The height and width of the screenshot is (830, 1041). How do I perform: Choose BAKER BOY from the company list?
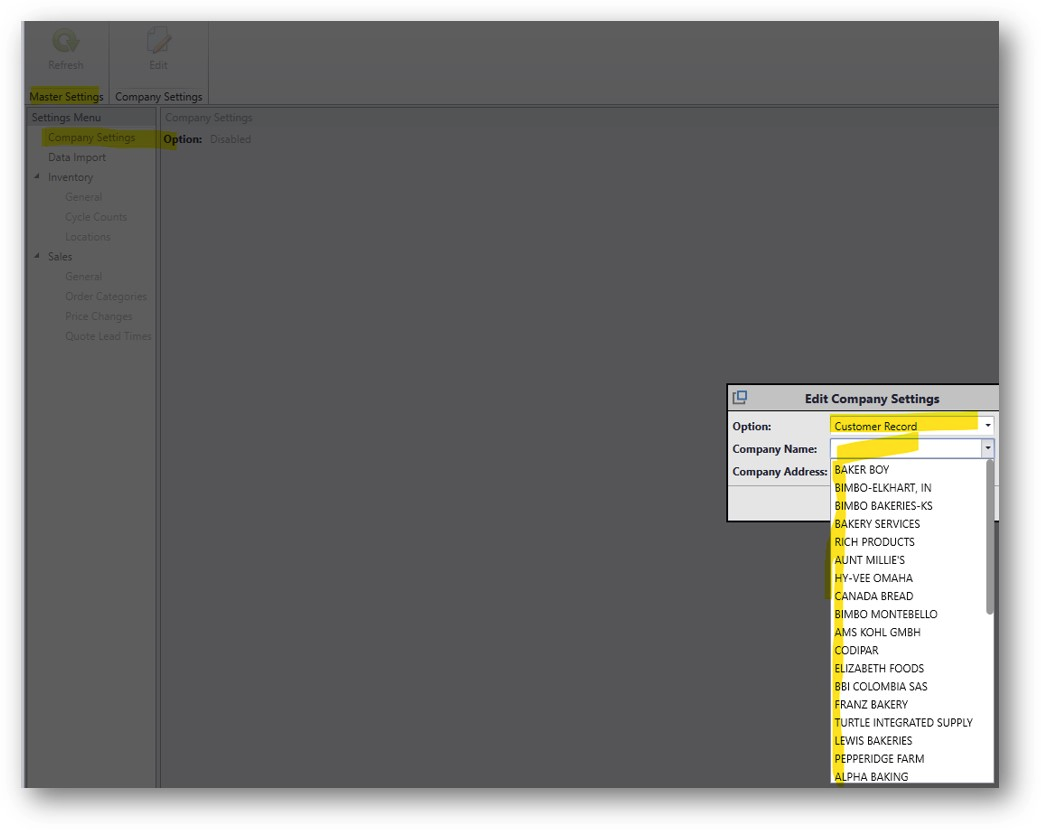[862, 470]
